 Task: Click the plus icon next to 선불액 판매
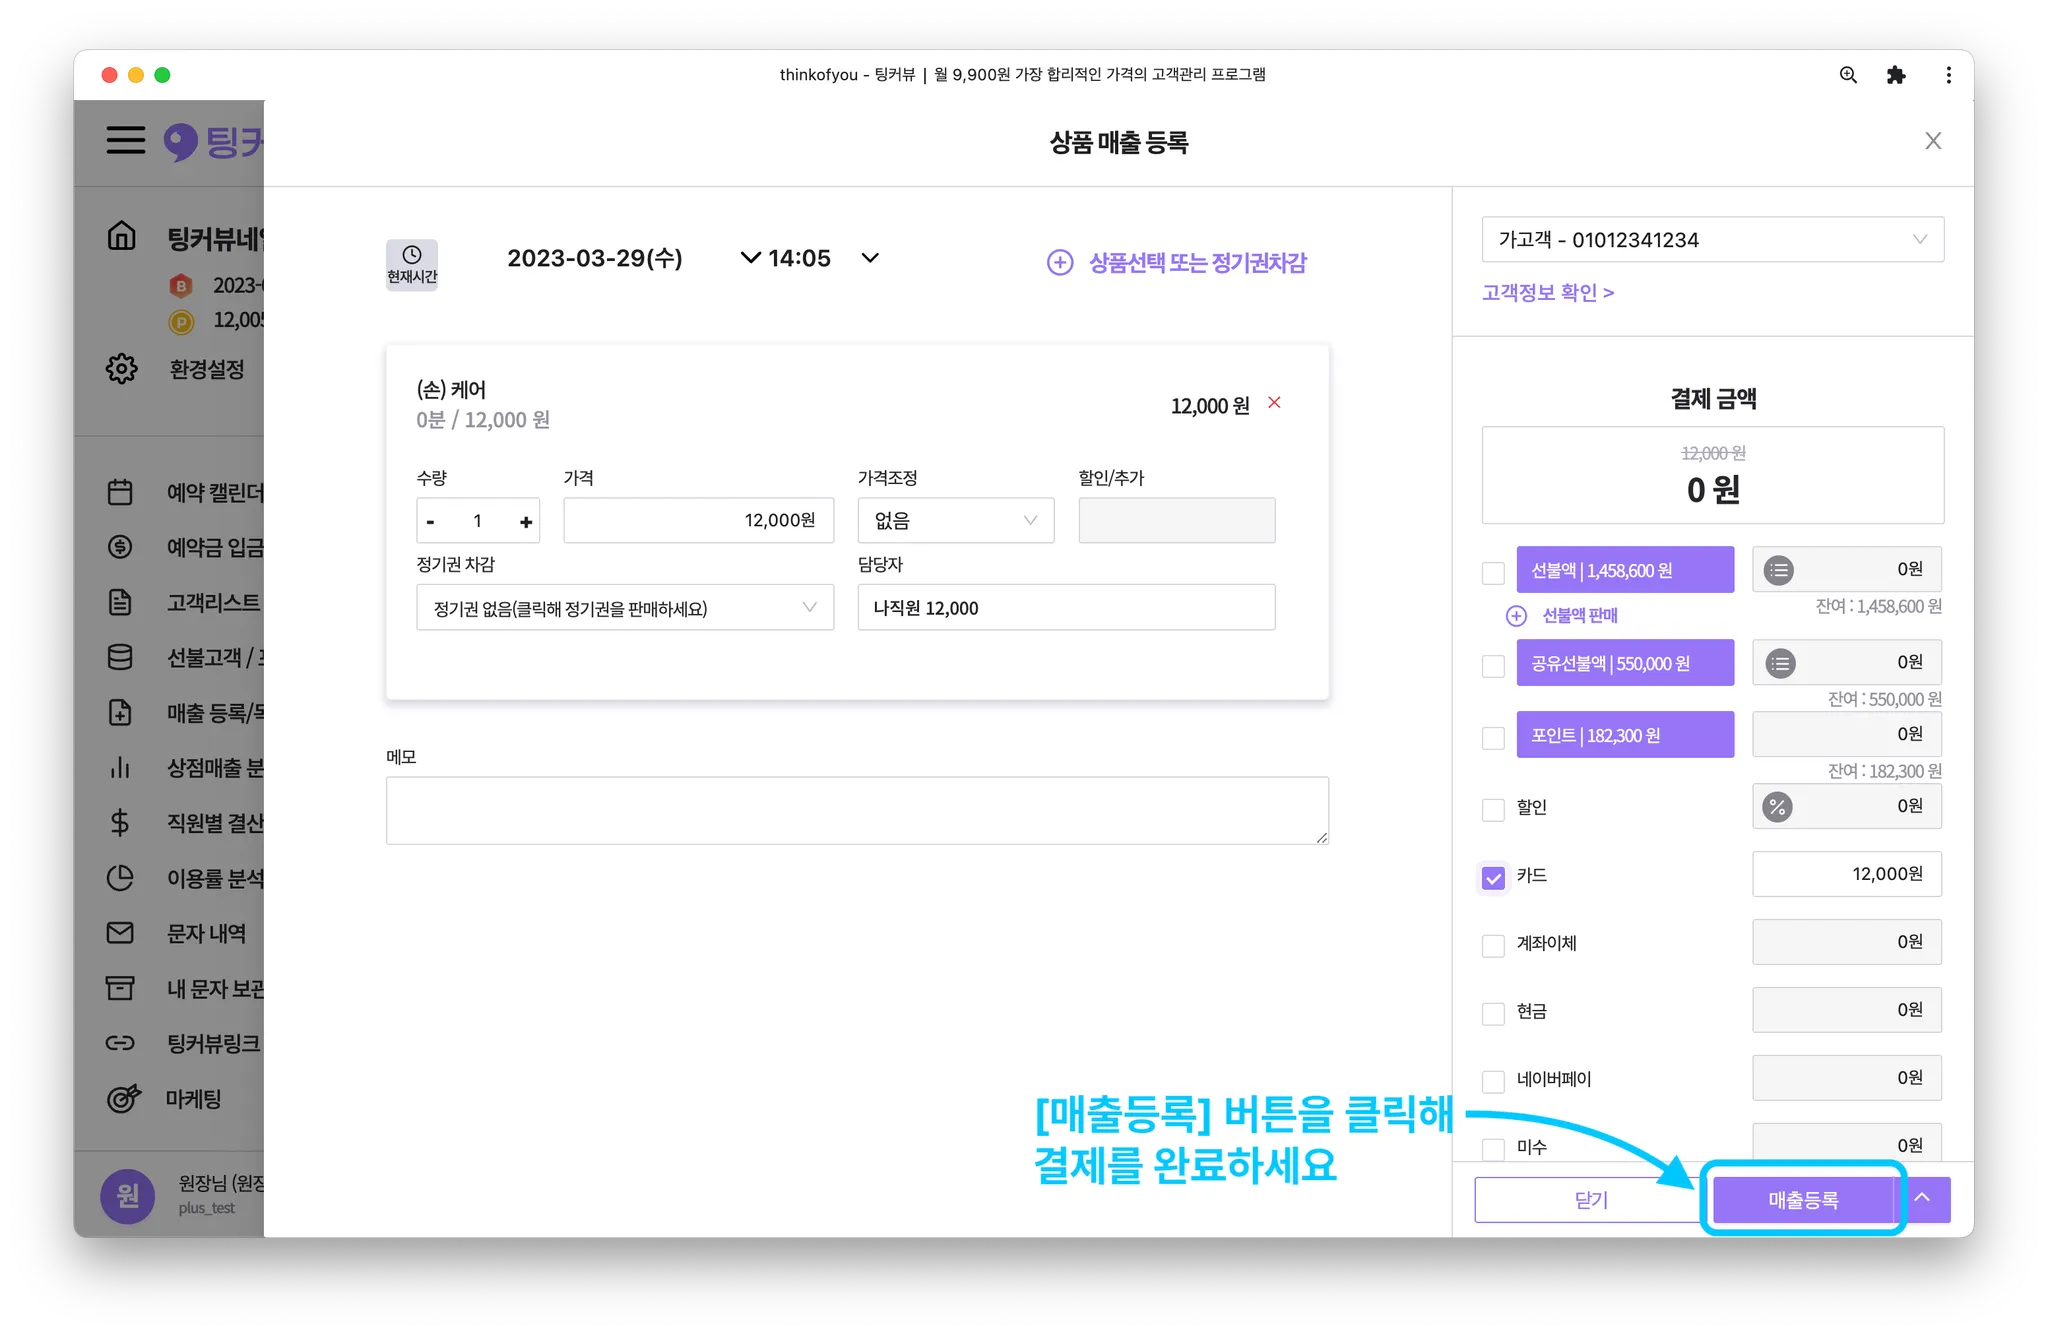[x=1516, y=615]
